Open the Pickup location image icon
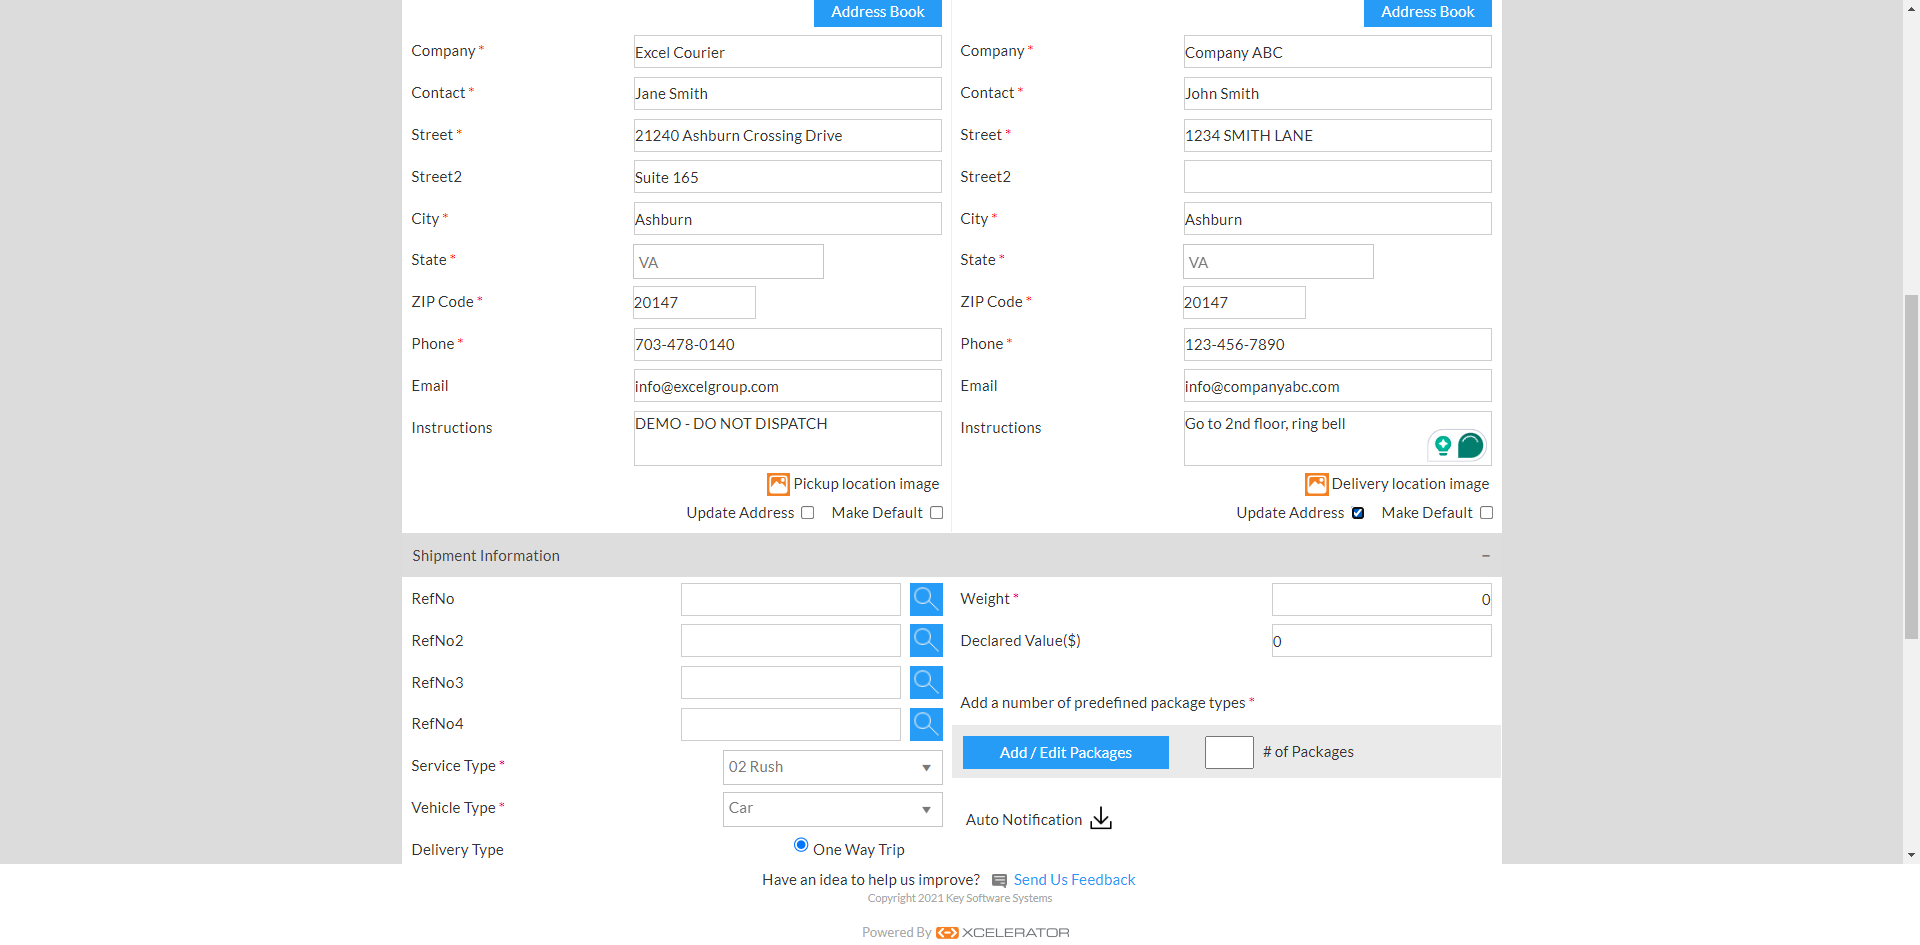Viewport: 1920px width, 945px height. pyautogui.click(x=778, y=484)
